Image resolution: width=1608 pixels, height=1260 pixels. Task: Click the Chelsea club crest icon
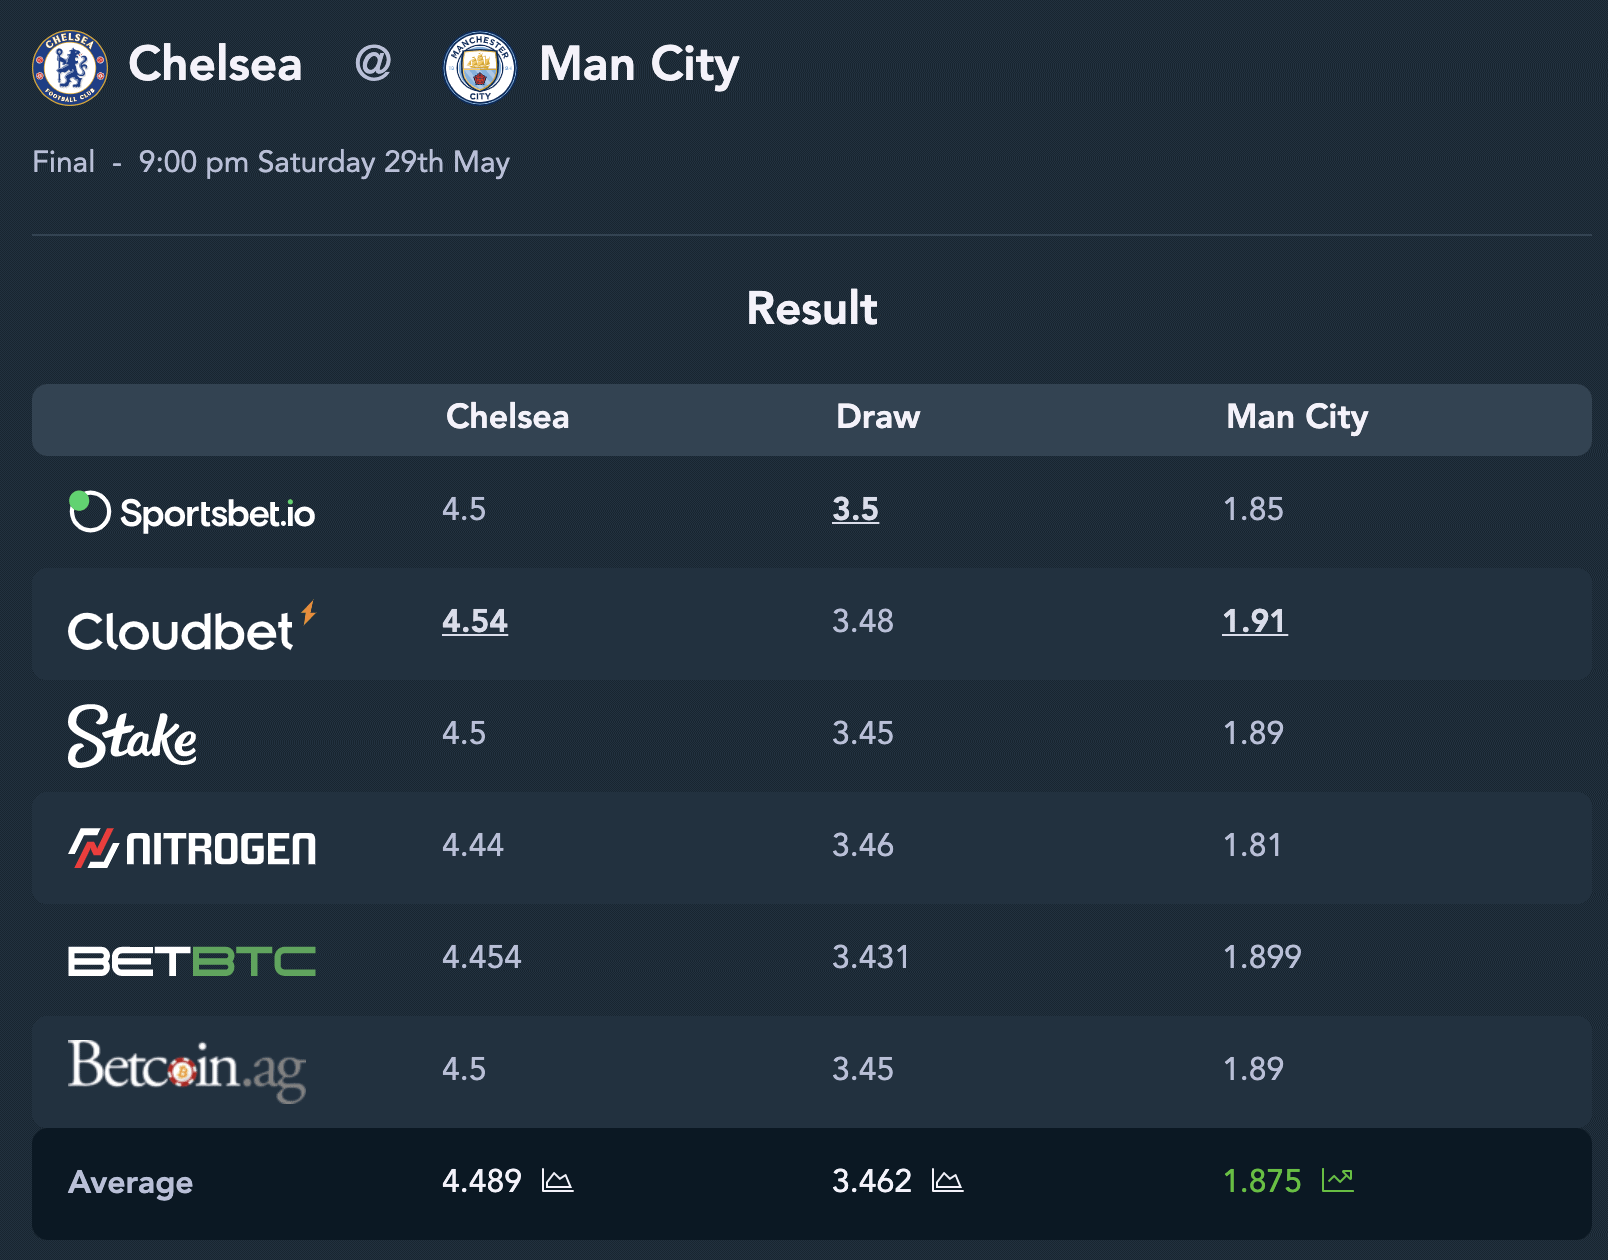(x=70, y=67)
